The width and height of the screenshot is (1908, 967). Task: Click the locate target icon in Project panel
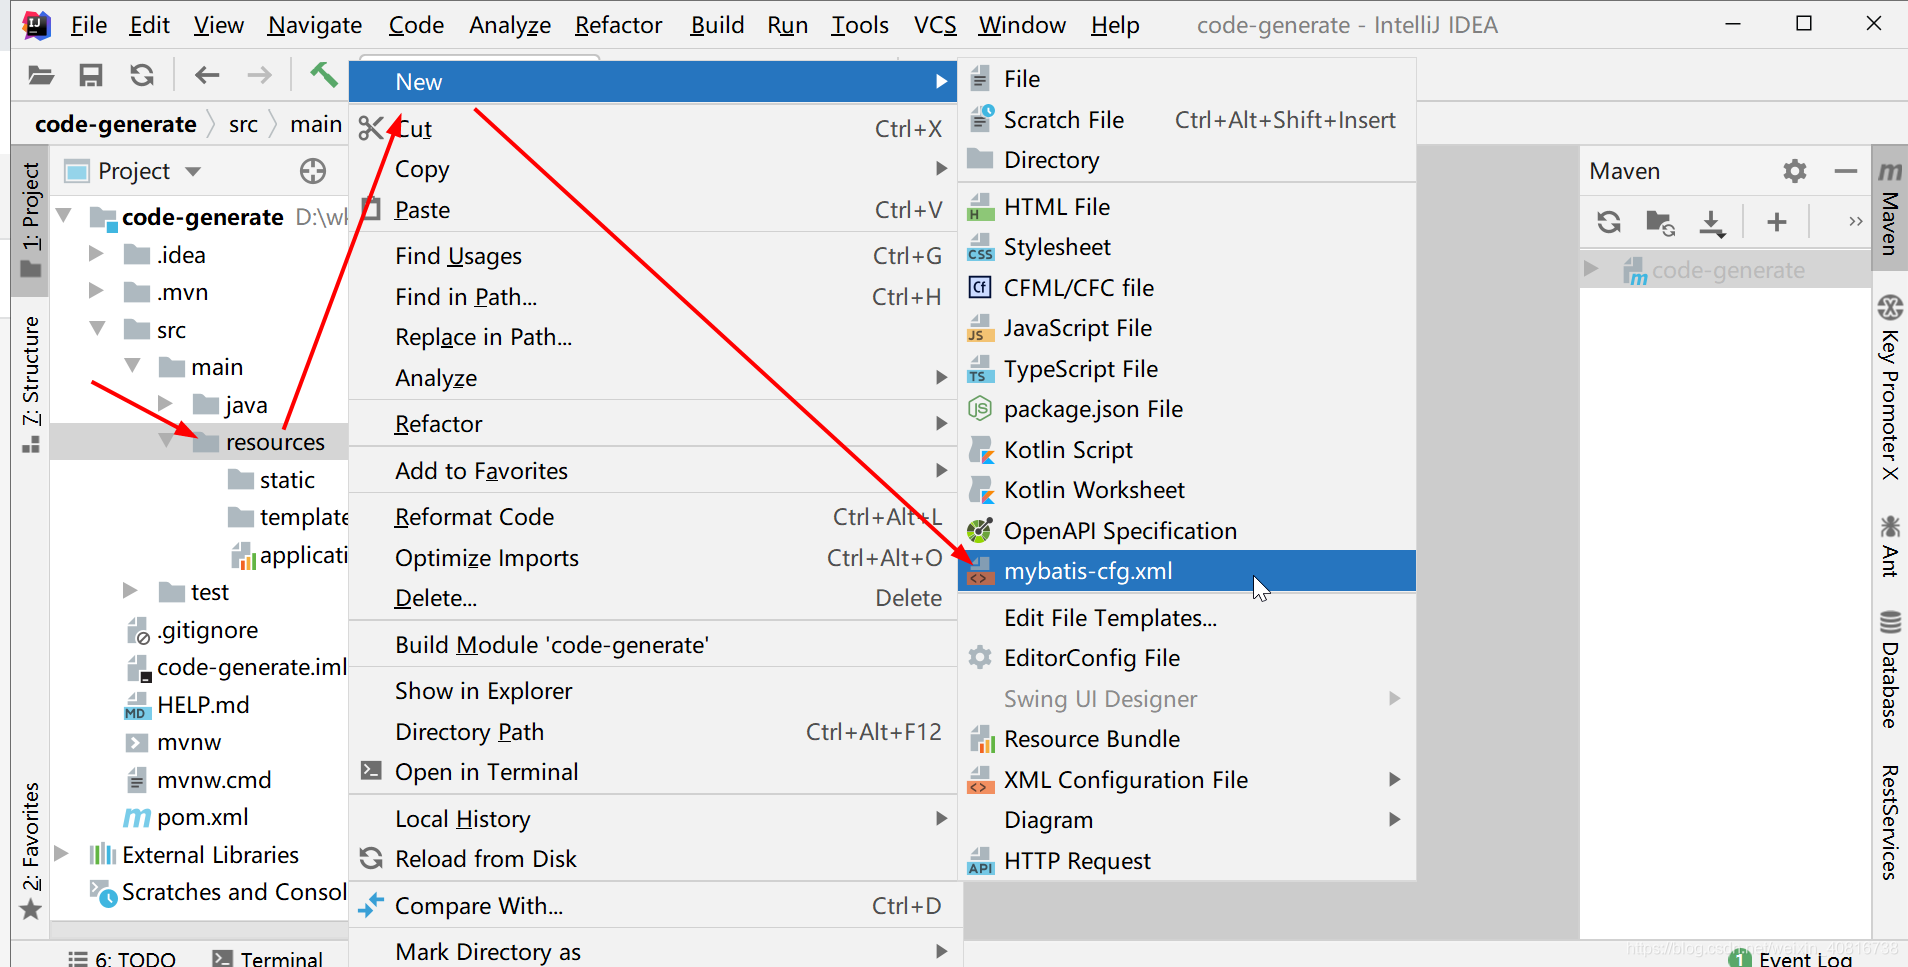click(x=313, y=171)
